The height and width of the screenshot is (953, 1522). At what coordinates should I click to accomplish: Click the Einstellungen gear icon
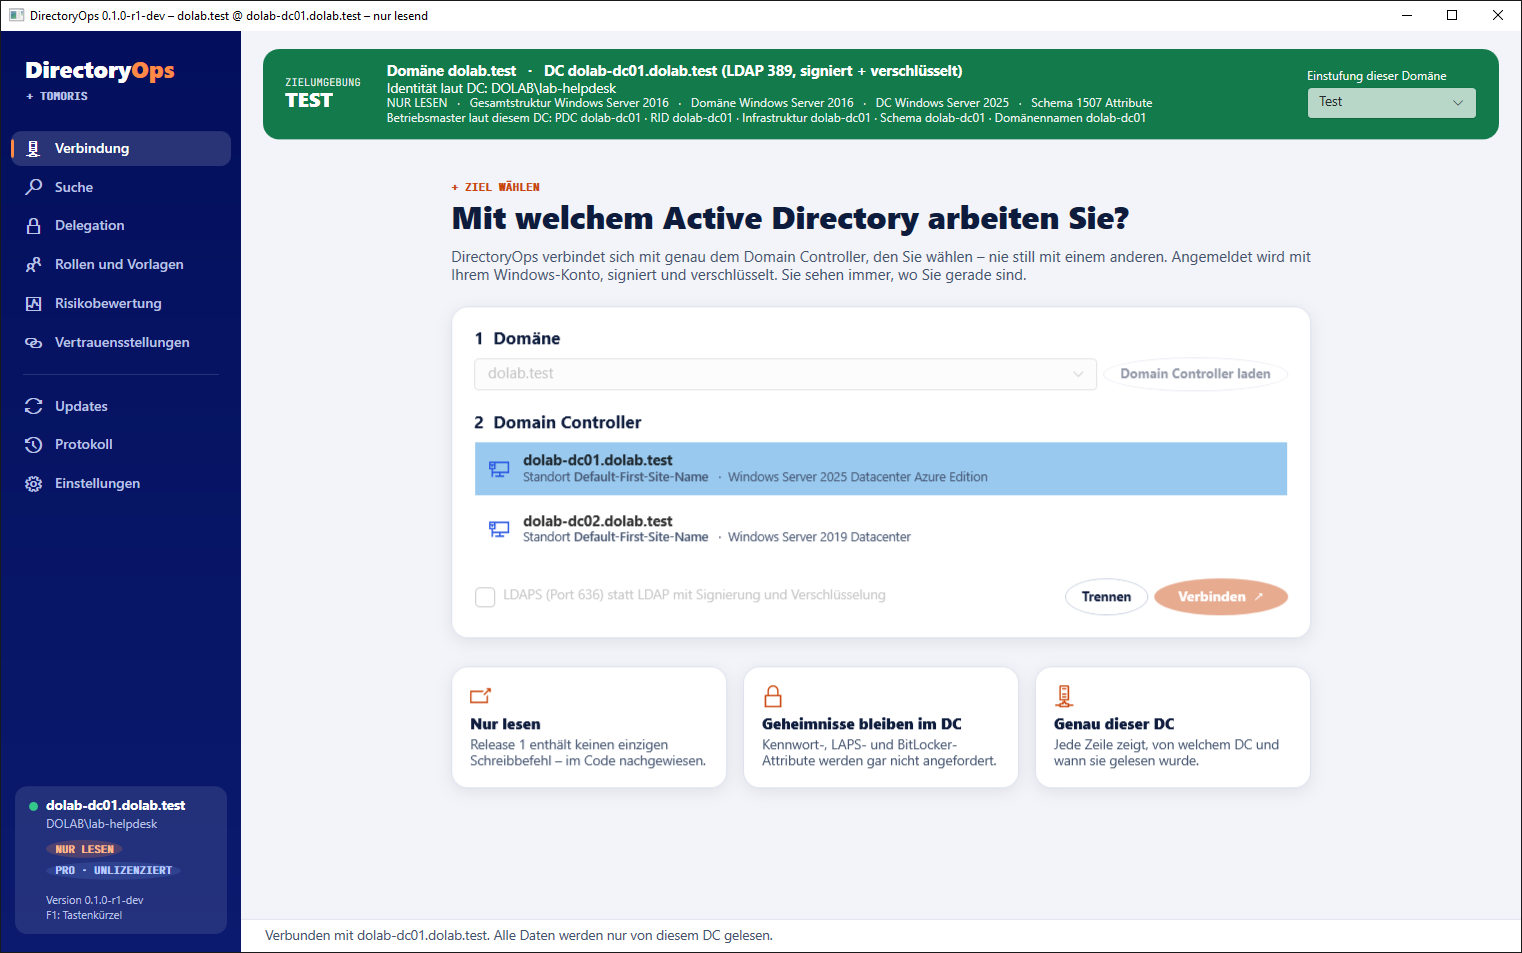33,484
